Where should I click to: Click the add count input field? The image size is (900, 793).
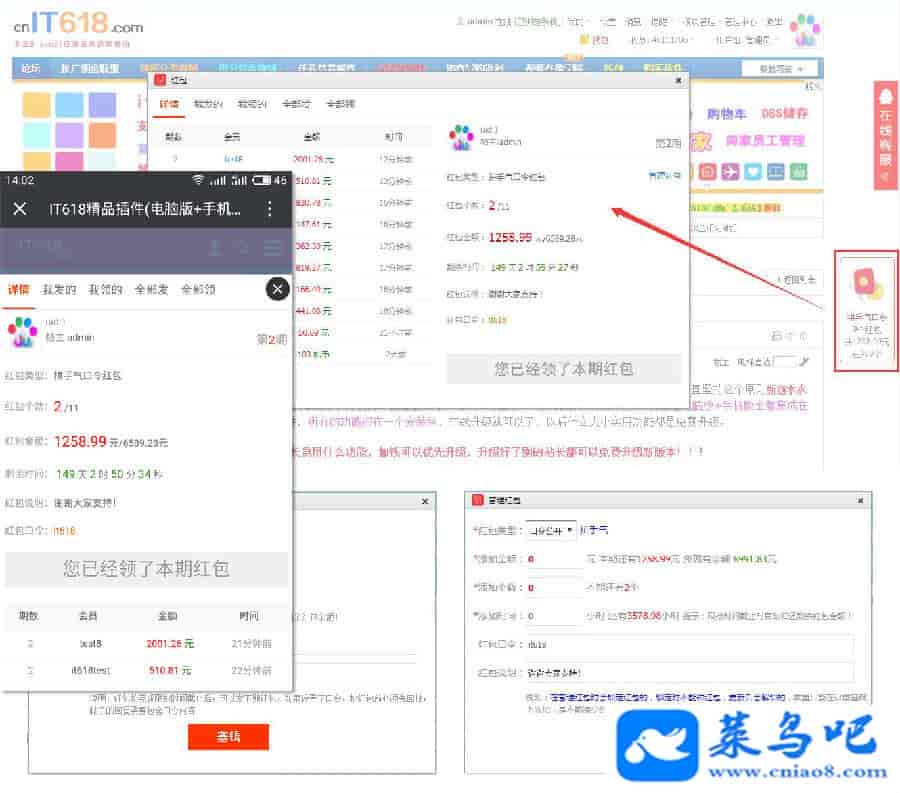point(554,588)
